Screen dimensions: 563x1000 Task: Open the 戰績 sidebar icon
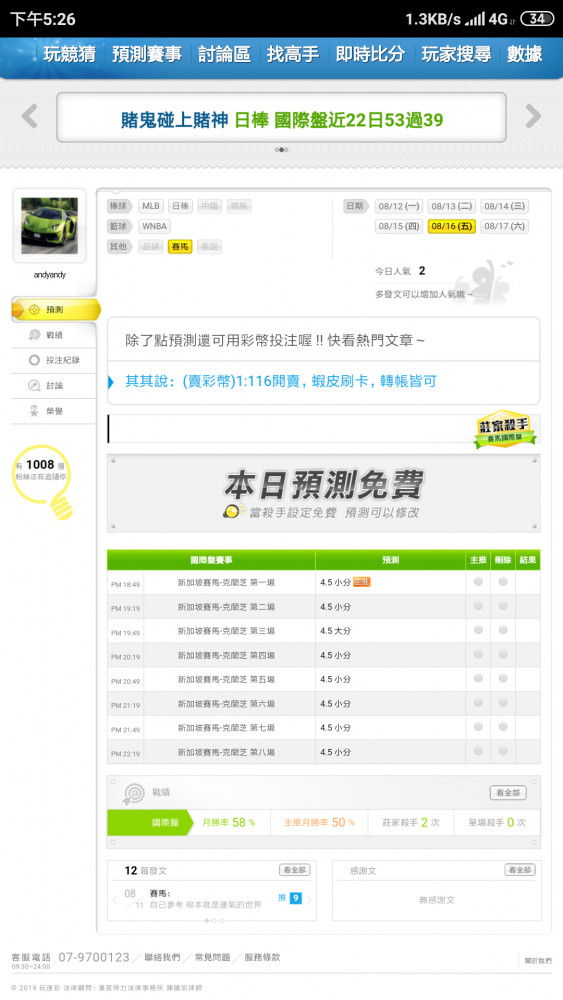click(34, 335)
